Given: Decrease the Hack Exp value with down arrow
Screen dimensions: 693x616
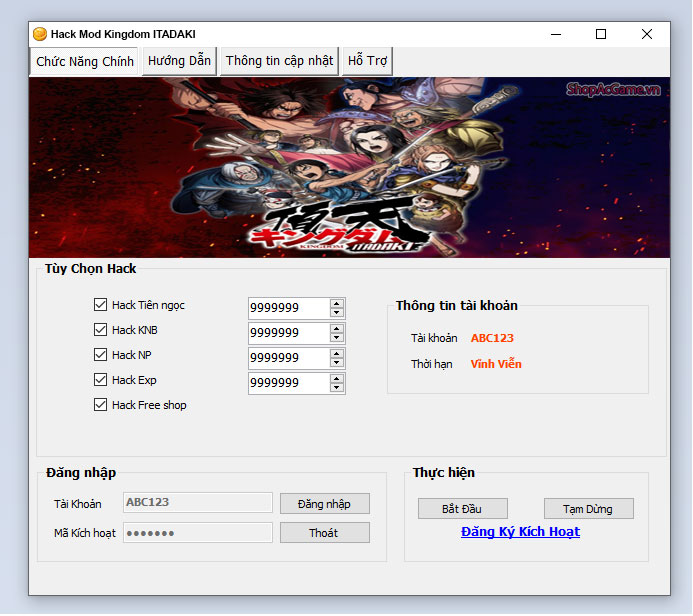Looking at the screenshot, I should click(x=337, y=388).
